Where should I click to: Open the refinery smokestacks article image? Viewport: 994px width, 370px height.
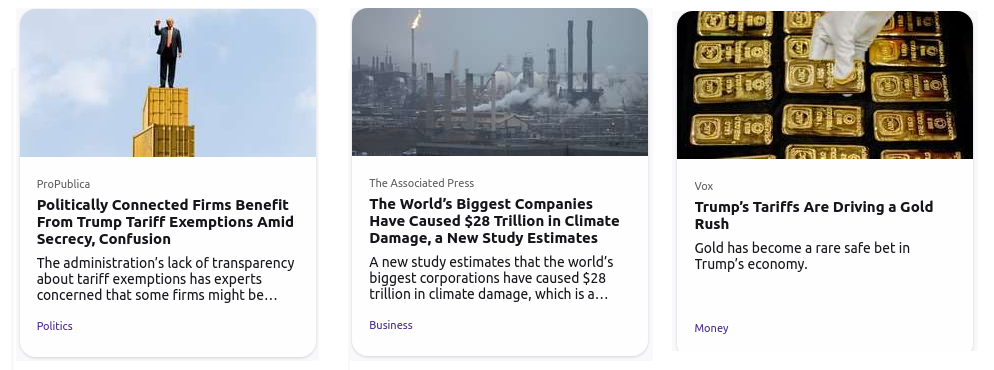[500, 82]
